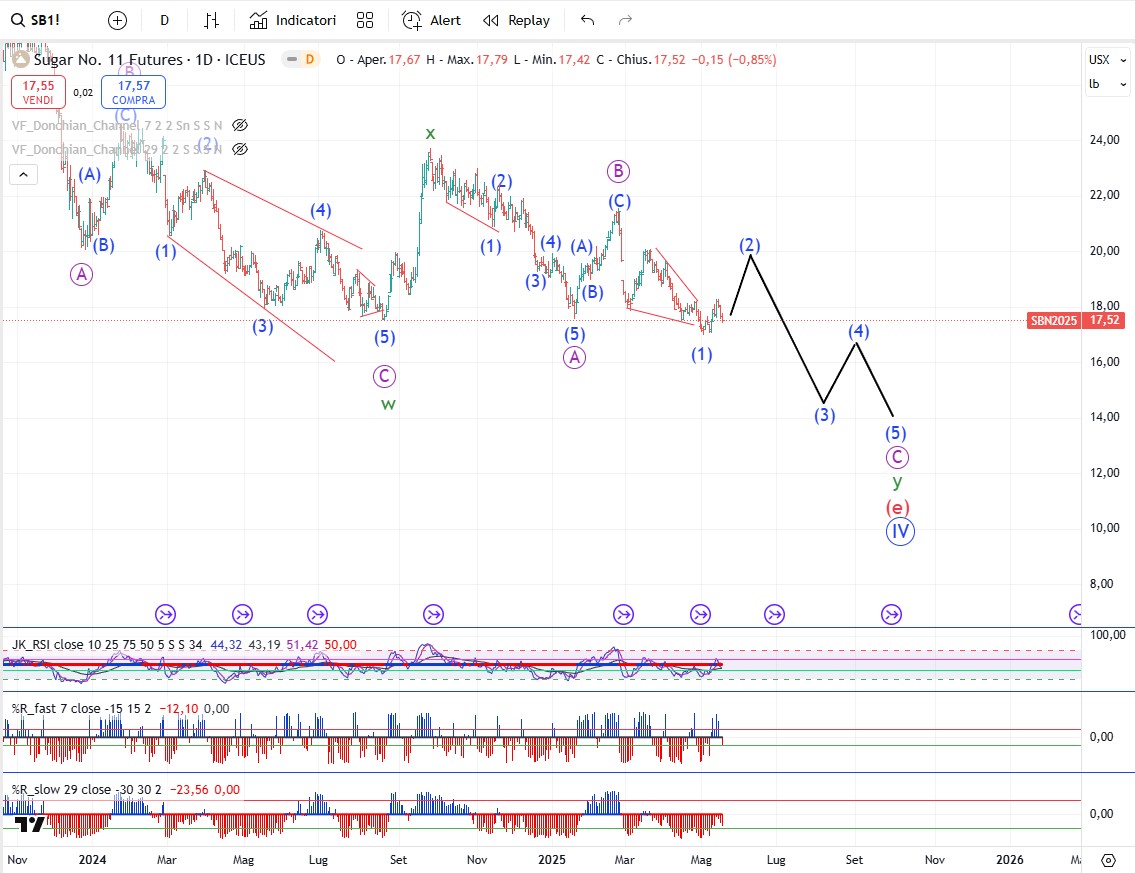Click contract rollover marker near Mag 2025
1135x873 pixels.
[x=701, y=615]
